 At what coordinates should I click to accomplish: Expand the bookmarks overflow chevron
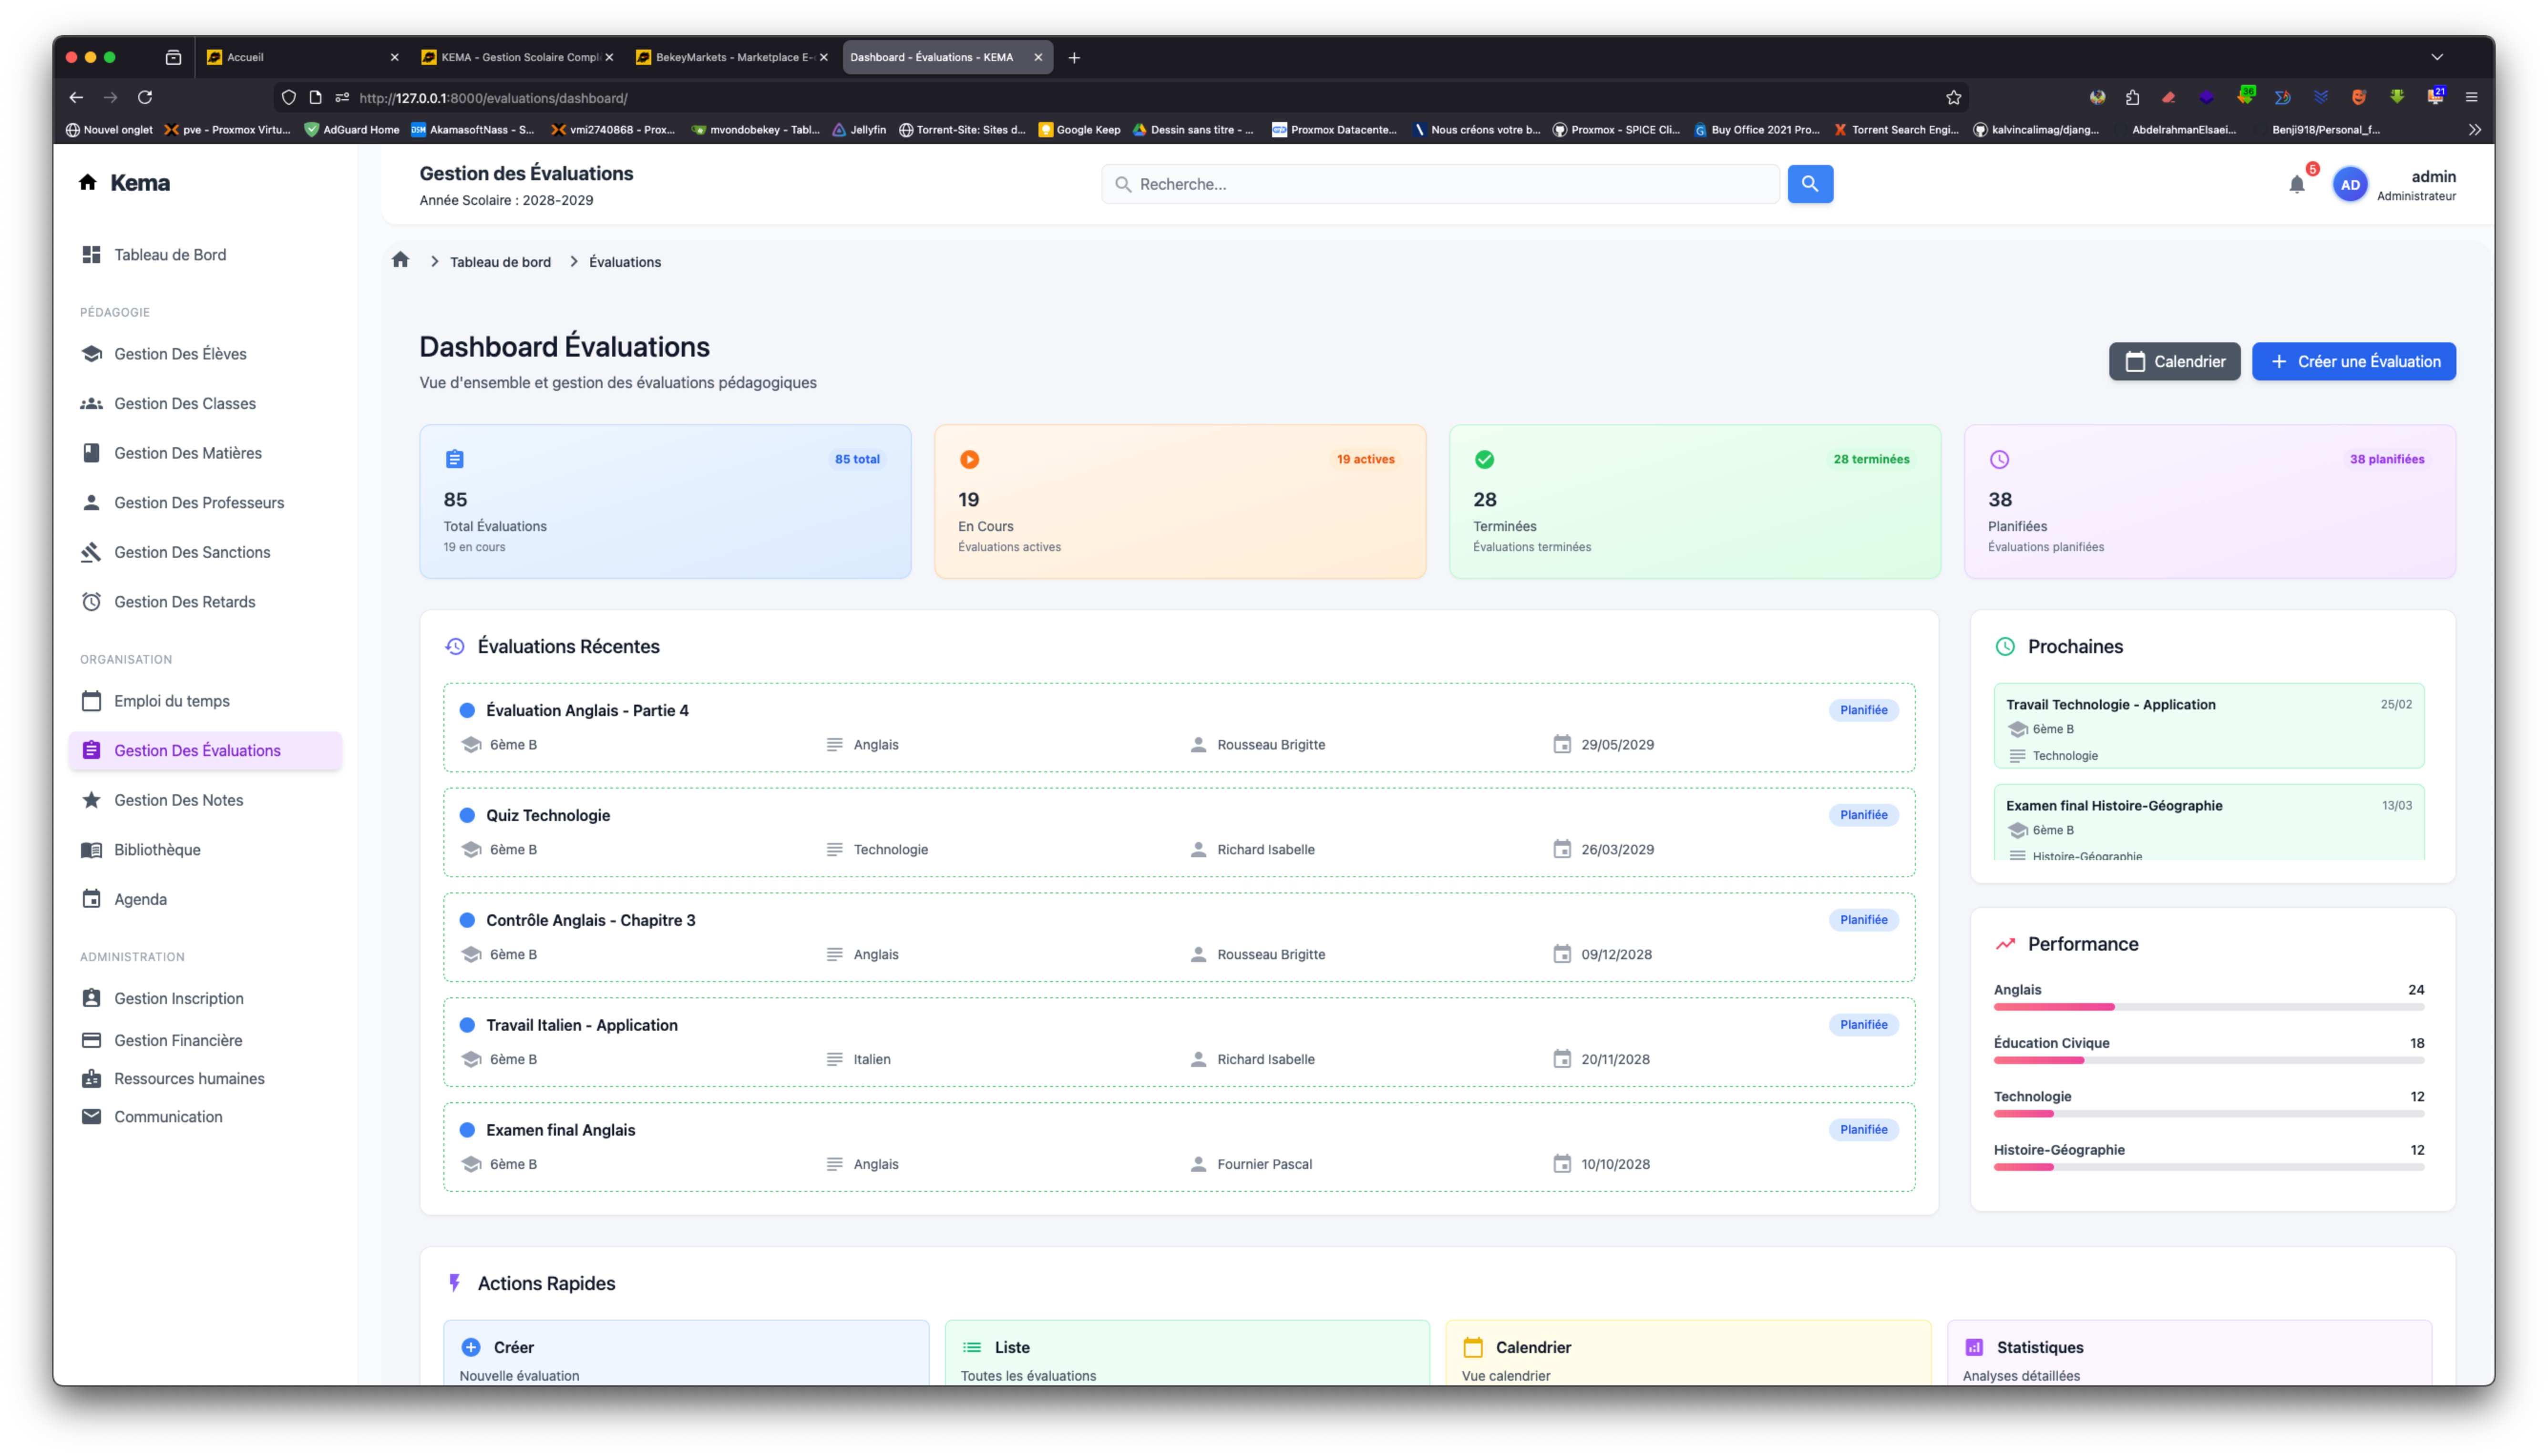tap(2474, 130)
